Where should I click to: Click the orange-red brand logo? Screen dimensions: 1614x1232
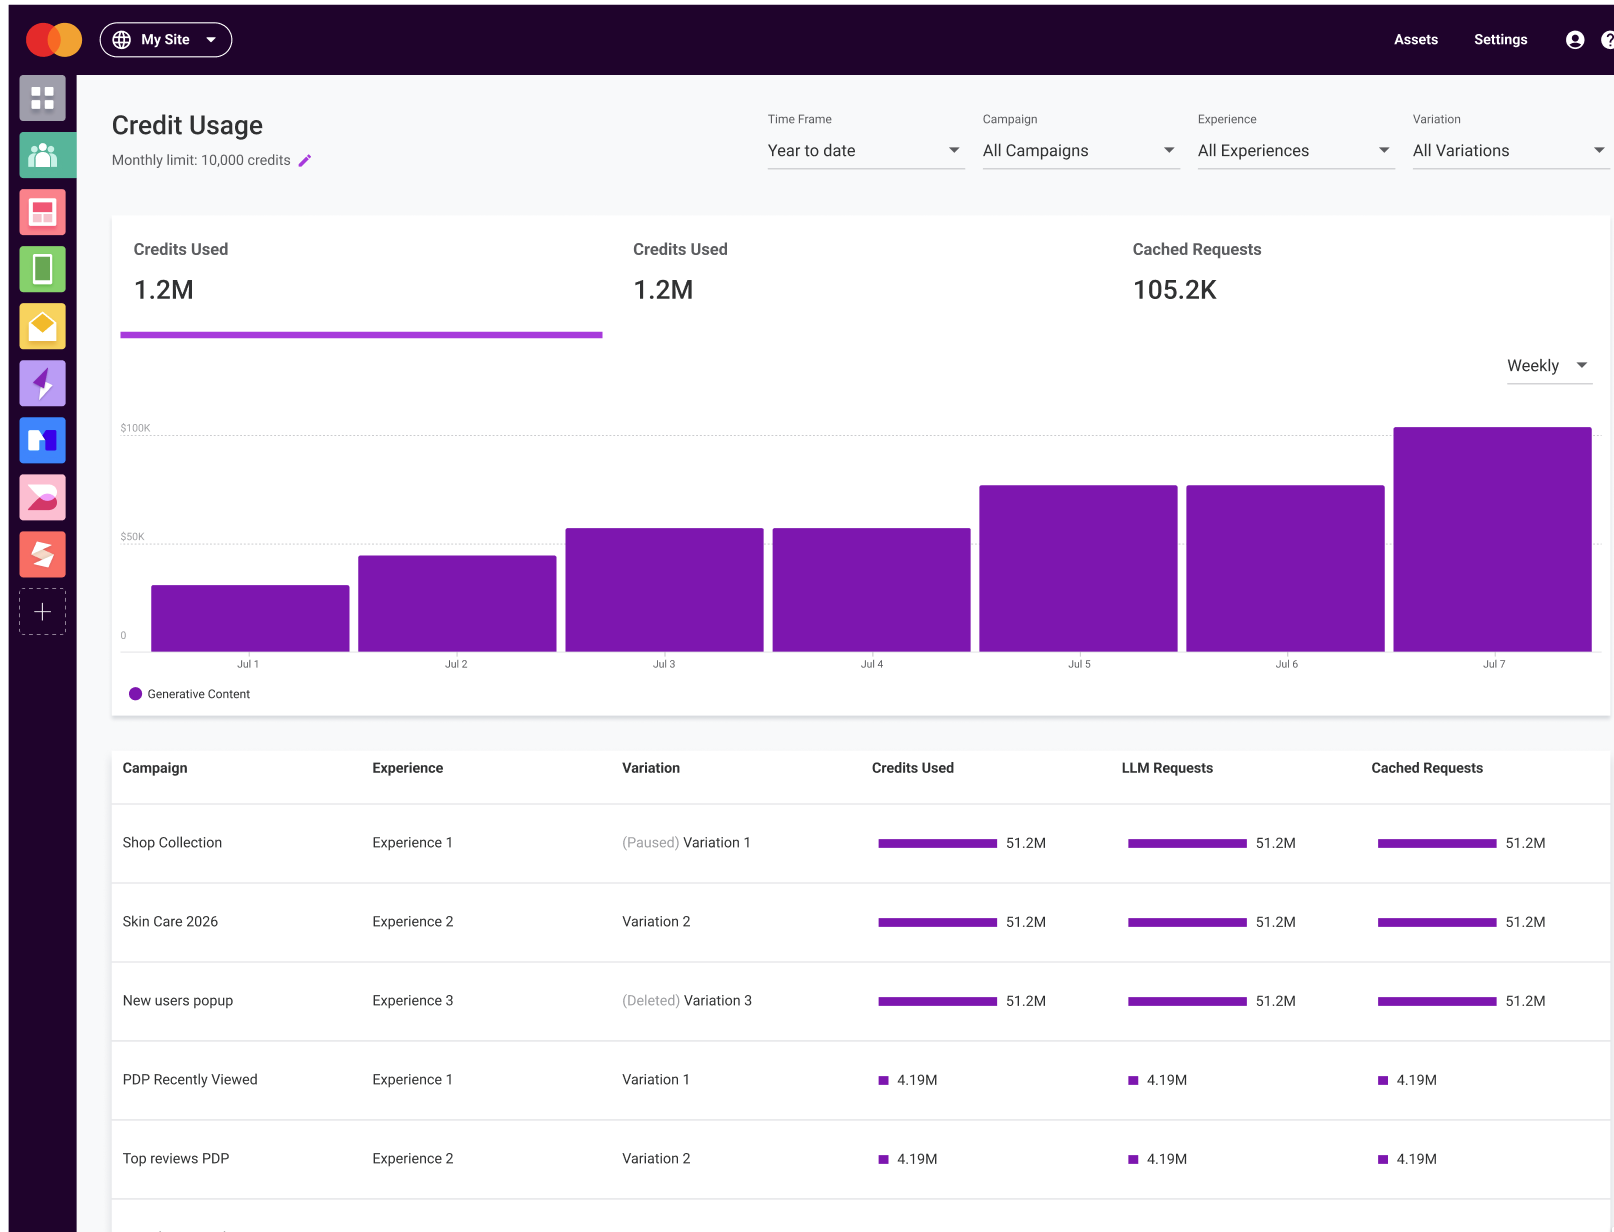[x=54, y=40]
